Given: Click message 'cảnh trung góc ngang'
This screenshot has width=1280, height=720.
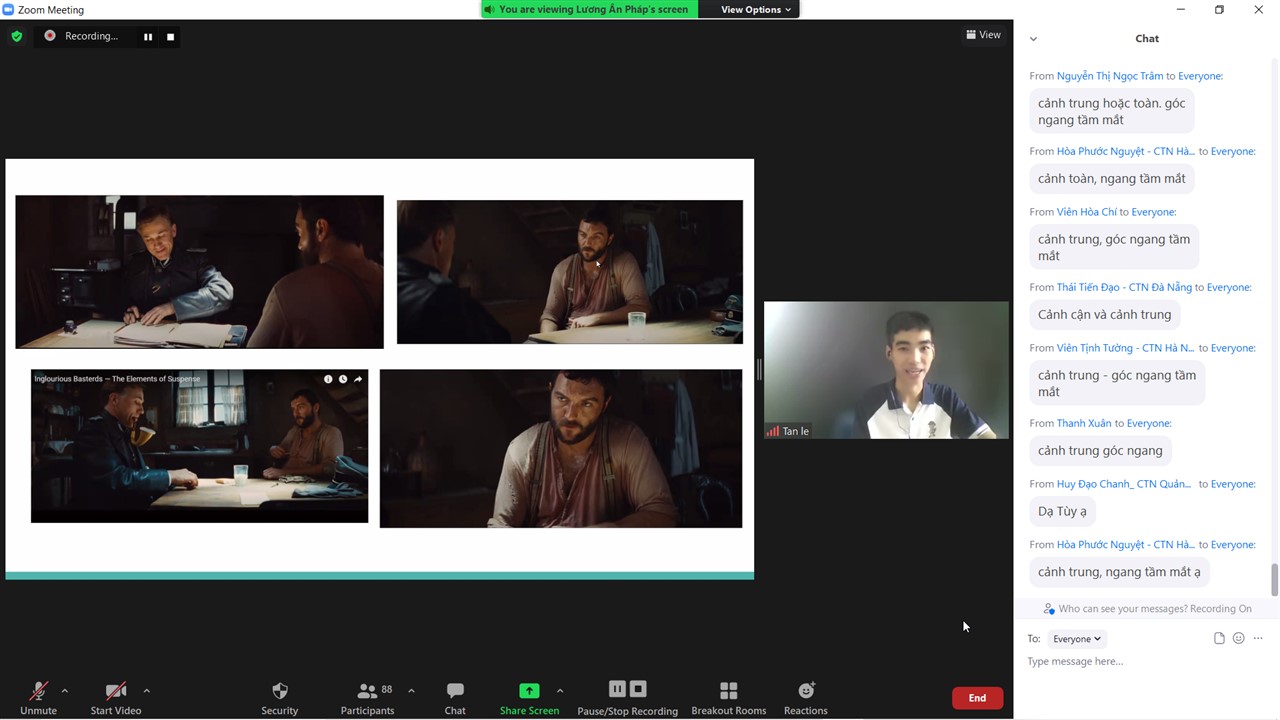Looking at the screenshot, I should (x=1100, y=451).
